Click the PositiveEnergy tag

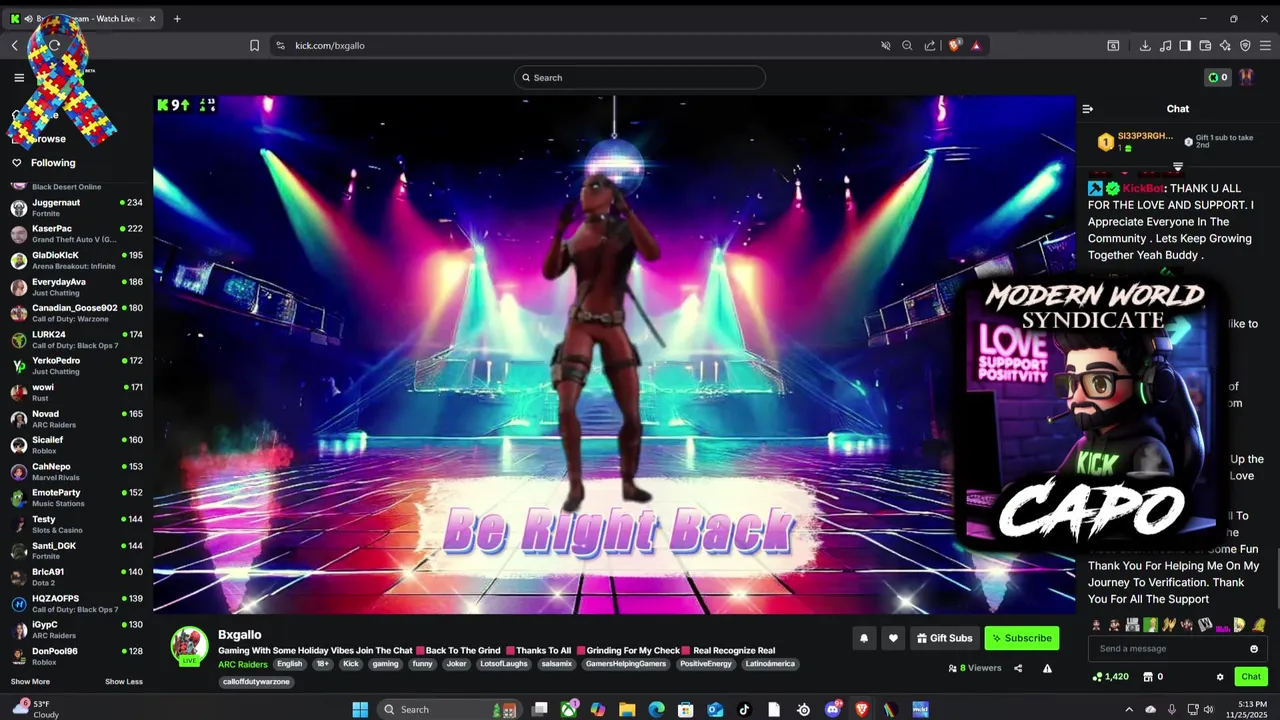pos(705,664)
